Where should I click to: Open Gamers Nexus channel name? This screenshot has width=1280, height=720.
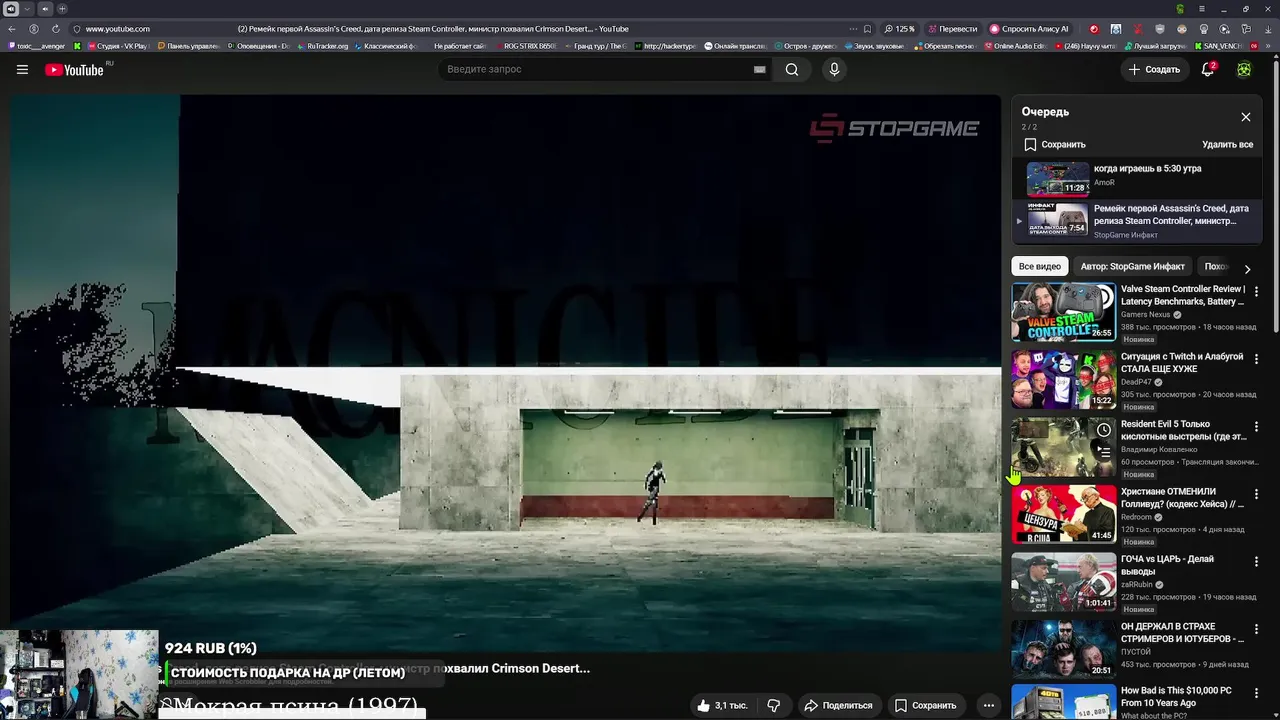1145,314
